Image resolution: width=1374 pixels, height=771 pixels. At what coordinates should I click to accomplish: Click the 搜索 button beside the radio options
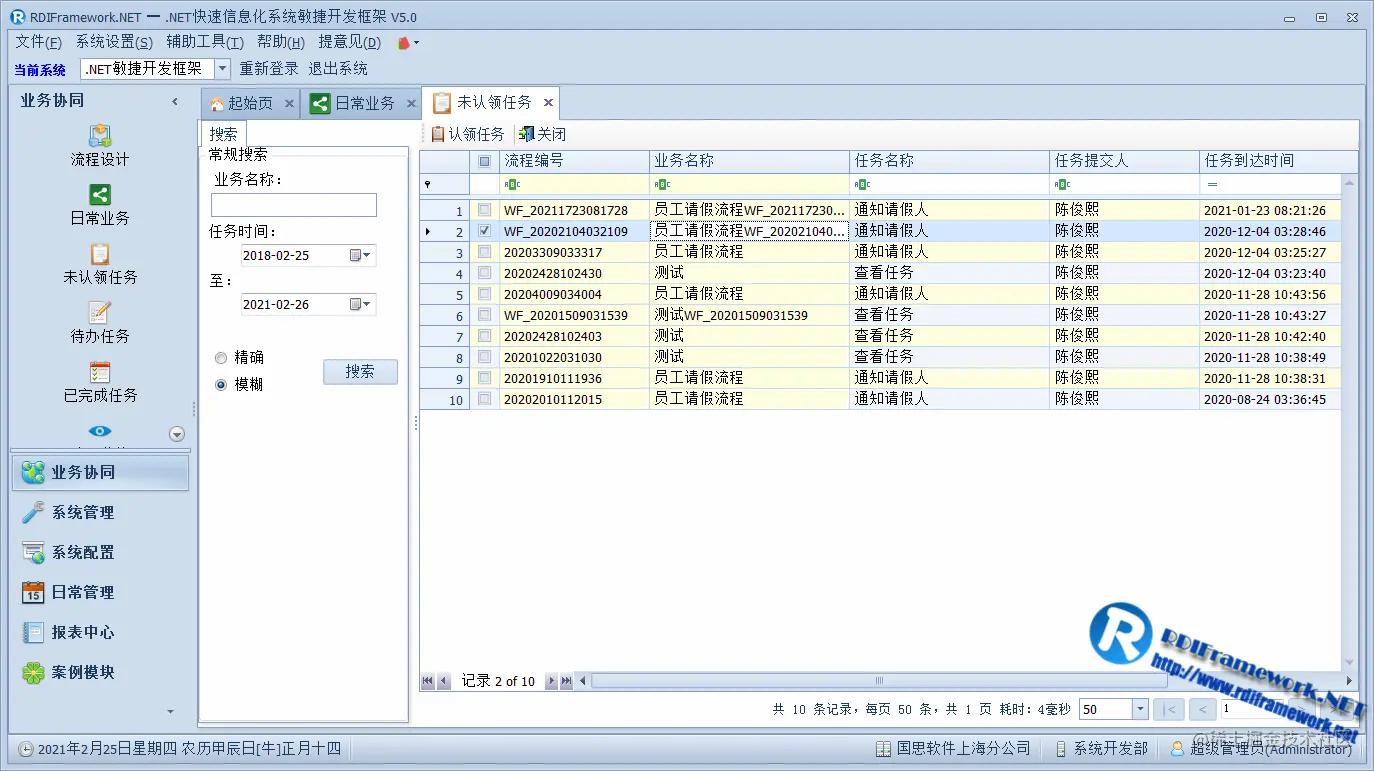(360, 372)
